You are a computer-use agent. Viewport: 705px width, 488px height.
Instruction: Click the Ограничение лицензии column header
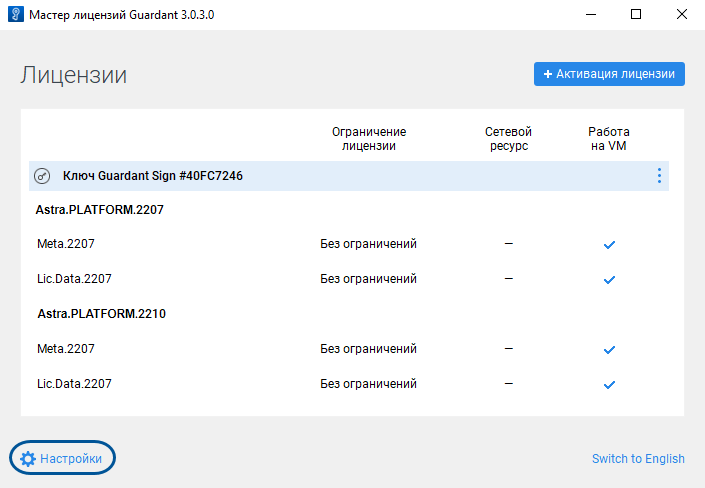click(x=368, y=139)
